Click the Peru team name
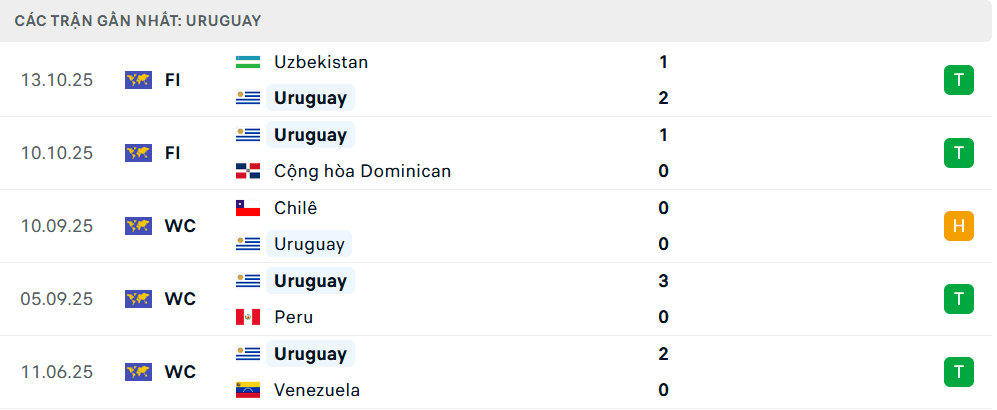The width and height of the screenshot is (997, 410). [x=293, y=317]
